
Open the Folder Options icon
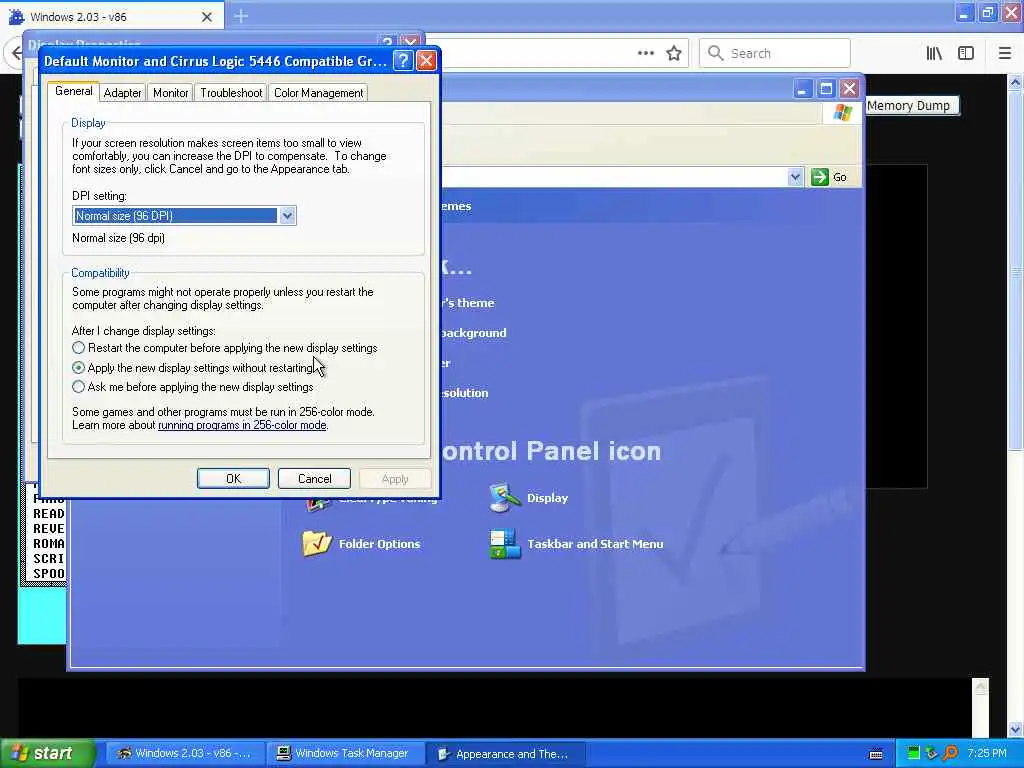click(361, 544)
